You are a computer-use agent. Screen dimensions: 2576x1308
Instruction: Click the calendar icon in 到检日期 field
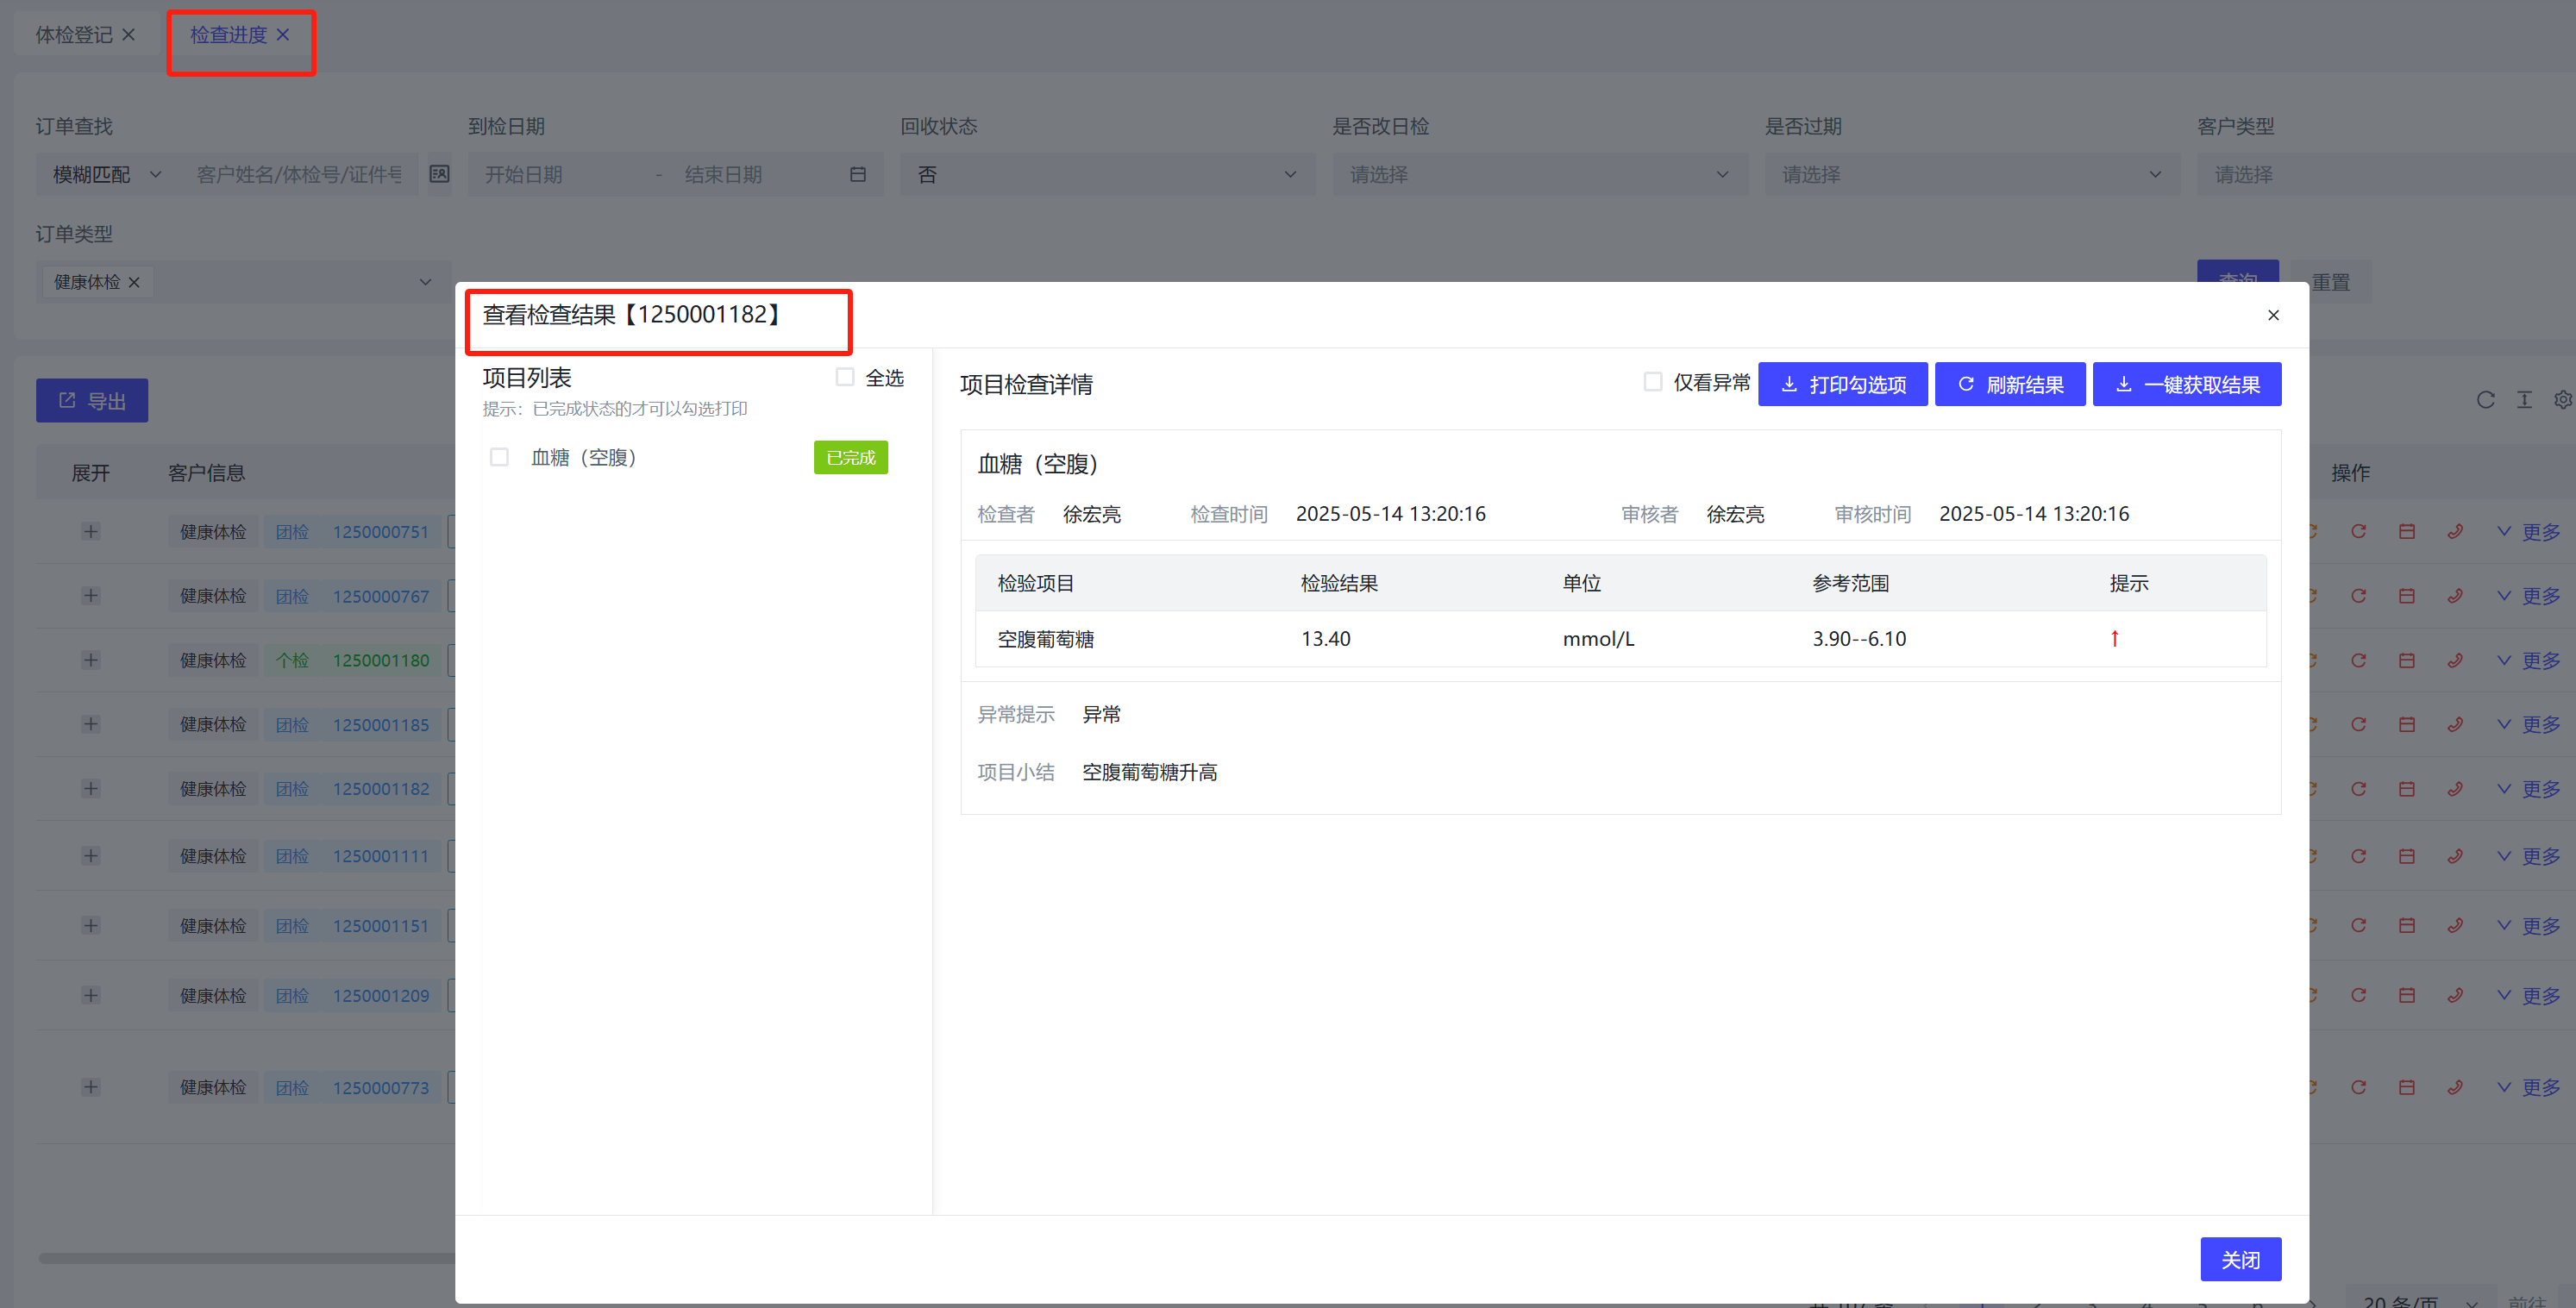[x=857, y=174]
